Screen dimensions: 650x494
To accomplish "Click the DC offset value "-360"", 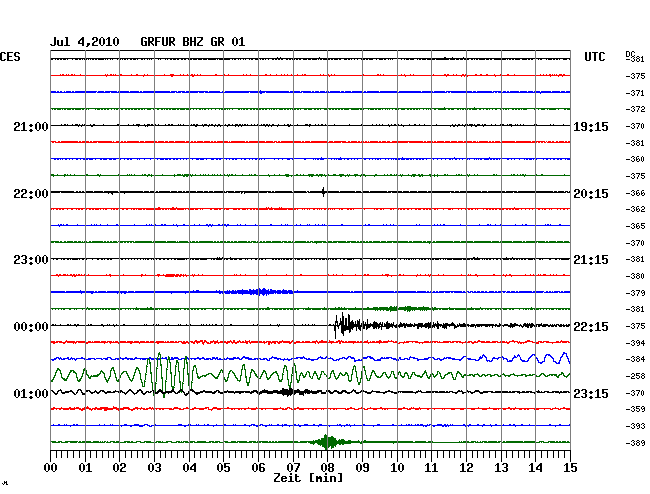I will [635, 159].
